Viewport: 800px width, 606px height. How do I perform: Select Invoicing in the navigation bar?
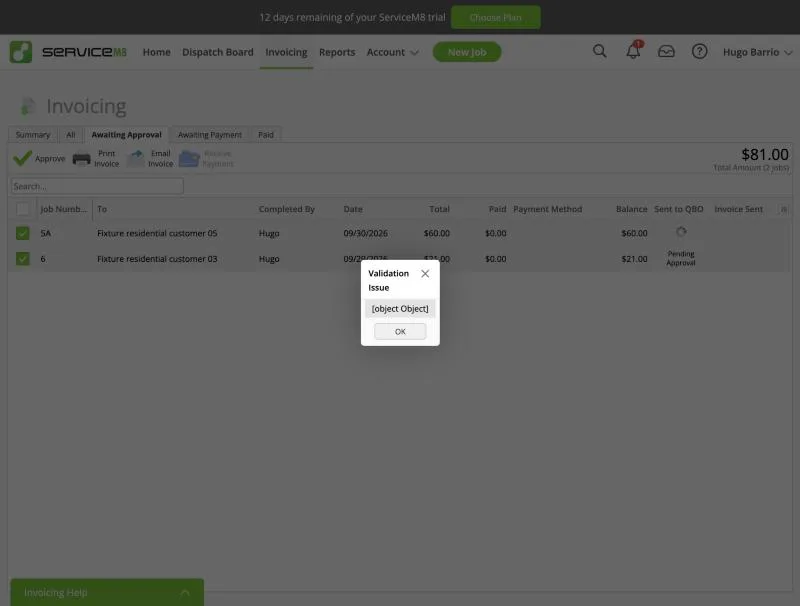(x=286, y=52)
